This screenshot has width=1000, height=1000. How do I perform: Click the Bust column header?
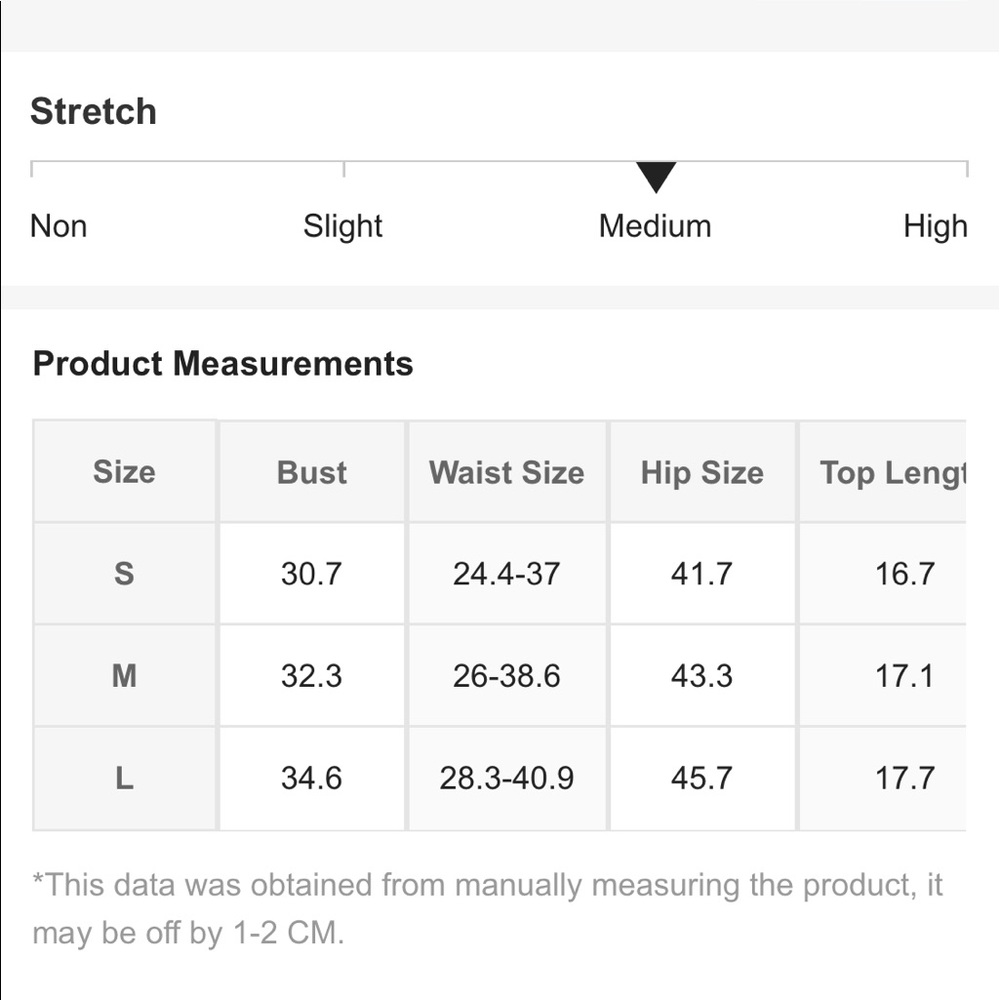coord(312,473)
